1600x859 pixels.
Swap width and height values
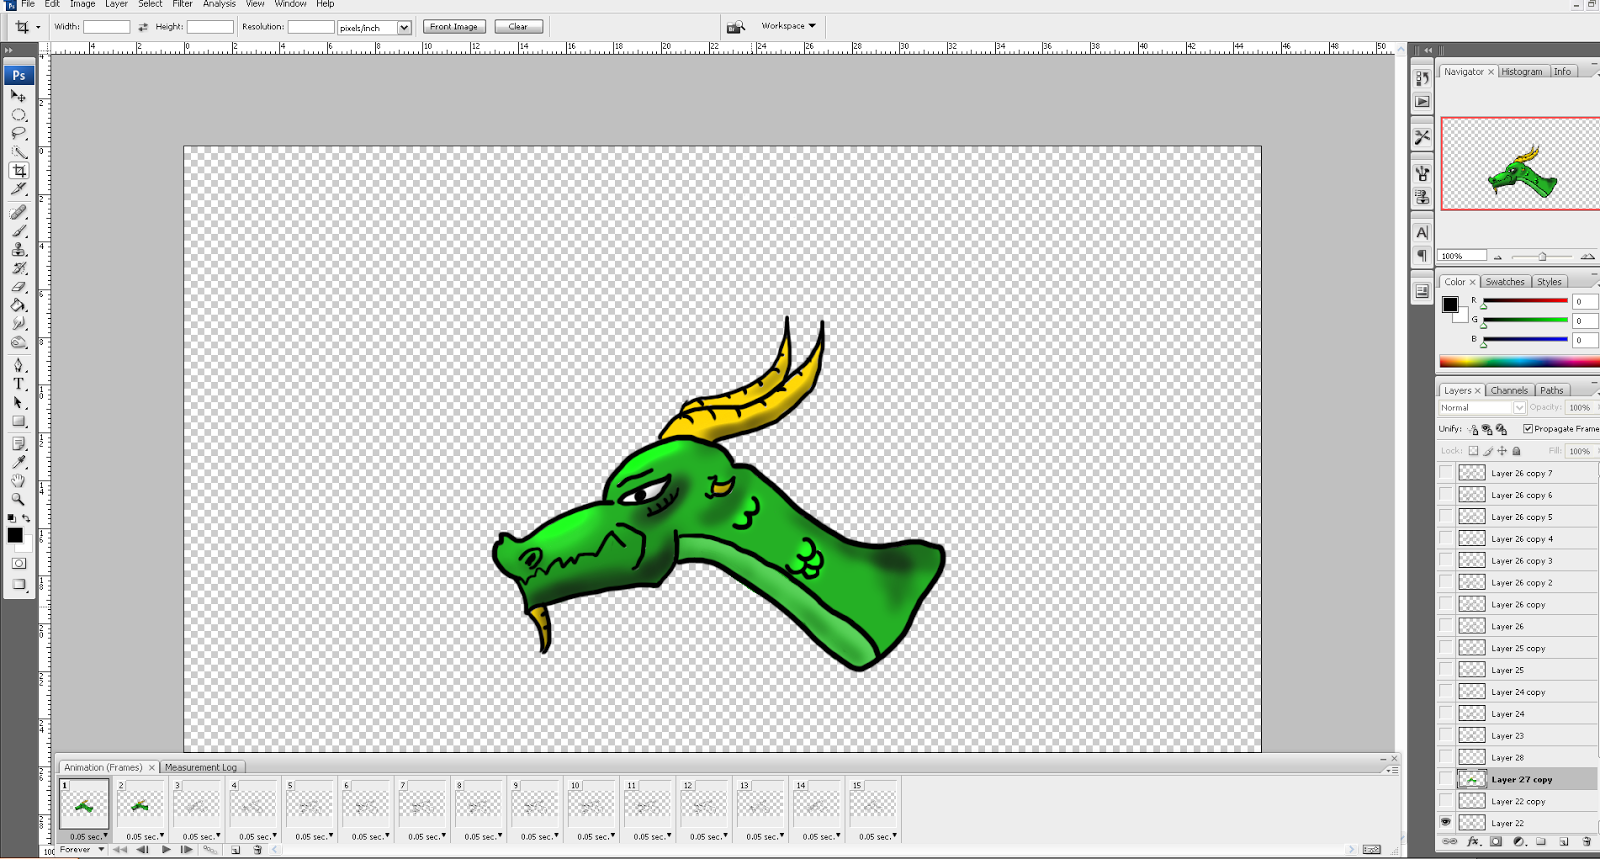click(143, 27)
